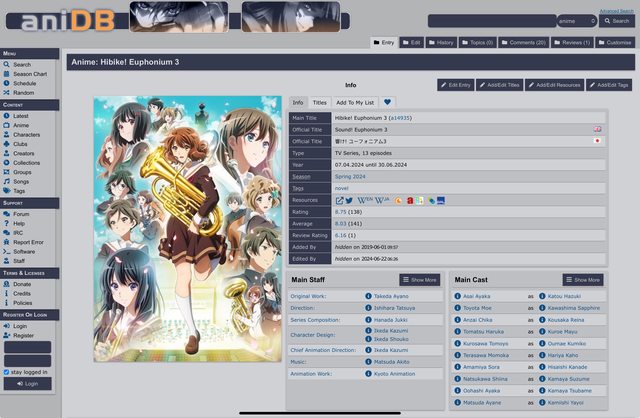
Task: Switch to the Entry tab
Action: [384, 42]
